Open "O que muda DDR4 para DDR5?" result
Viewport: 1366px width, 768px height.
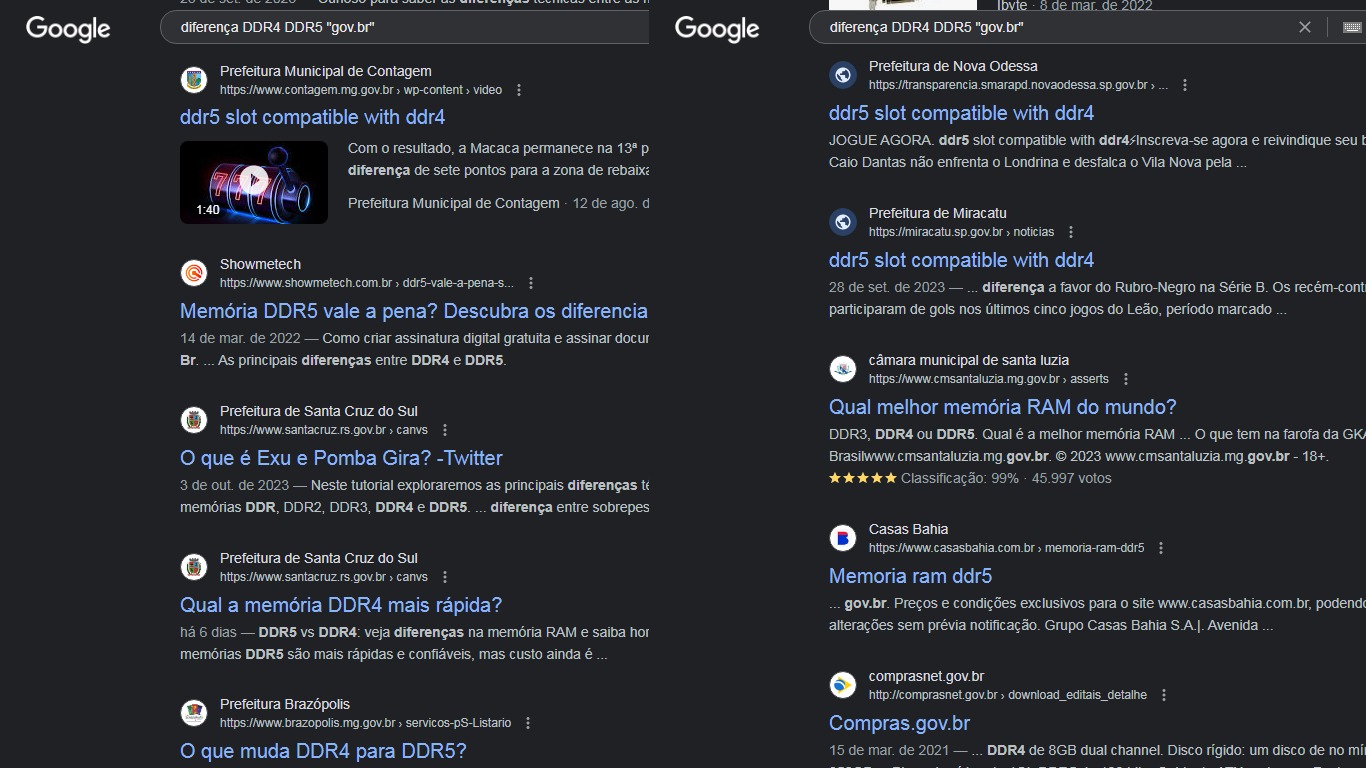[x=323, y=751]
